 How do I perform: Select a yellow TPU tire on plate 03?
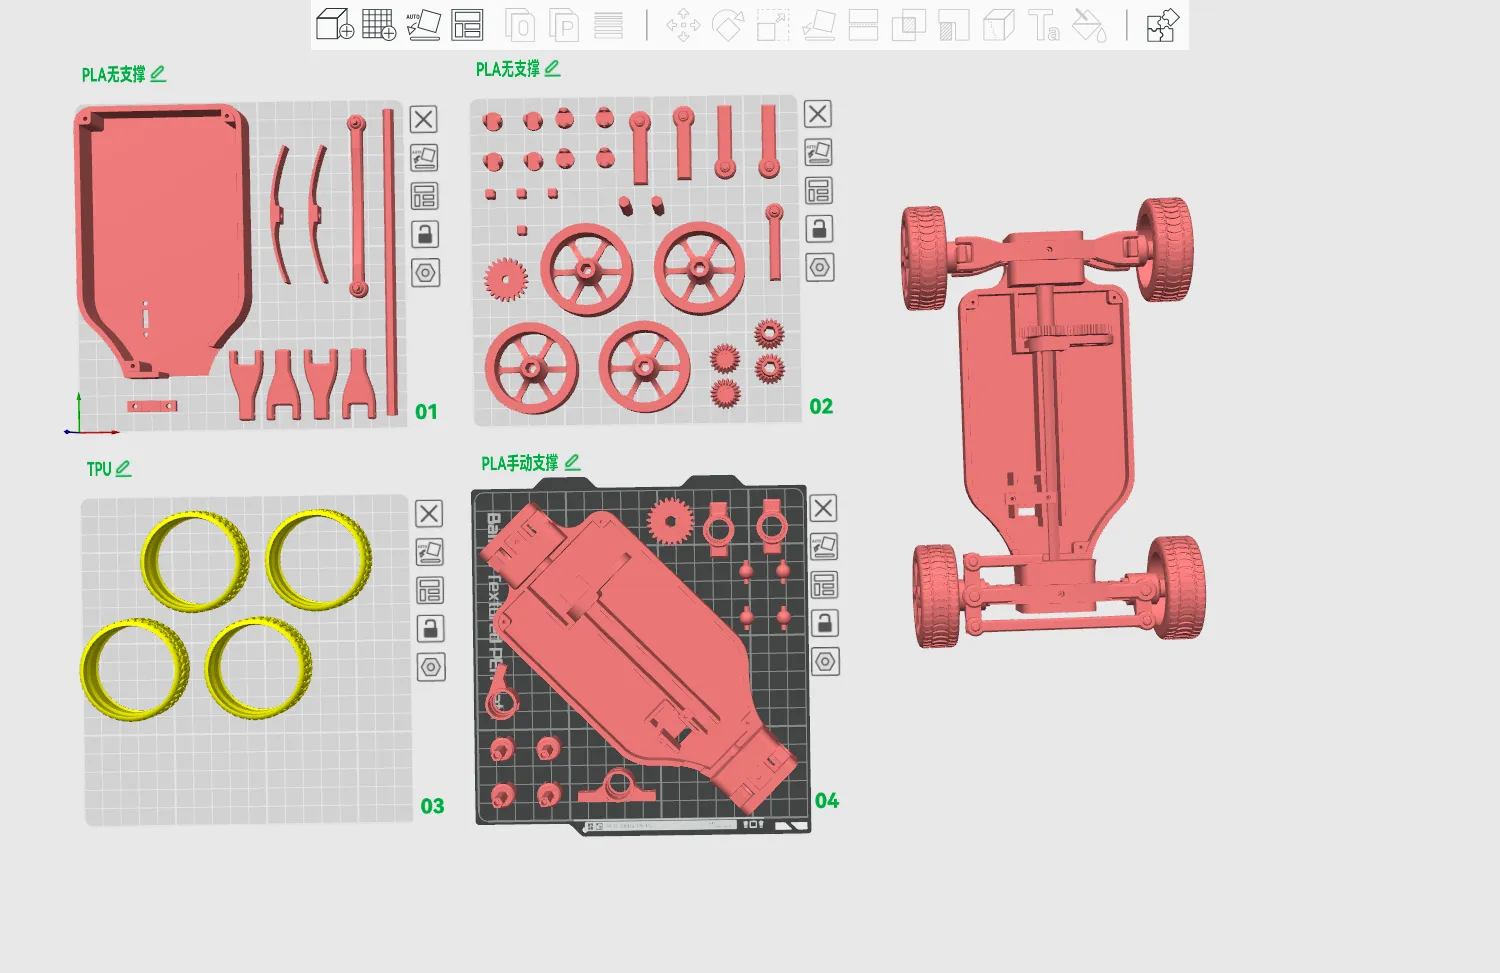click(x=193, y=561)
